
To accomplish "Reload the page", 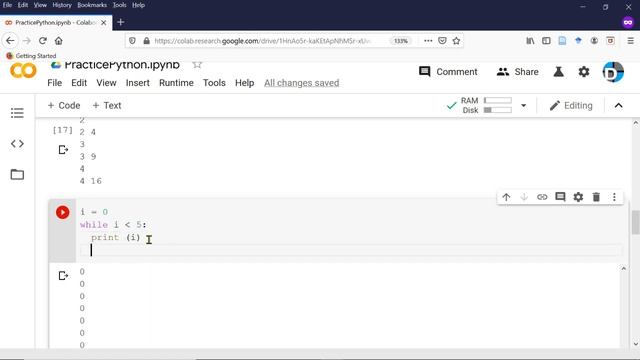I will point(42,41).
